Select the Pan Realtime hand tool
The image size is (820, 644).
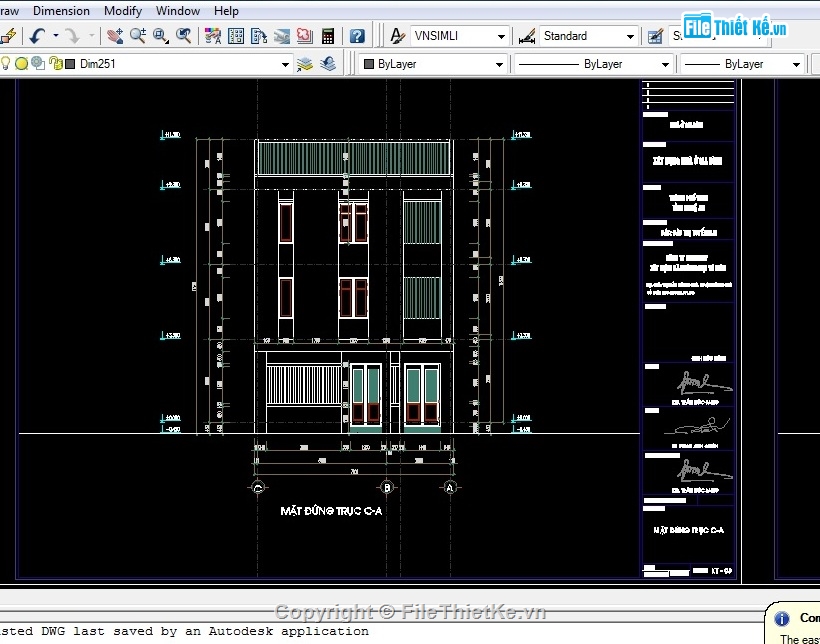(115, 36)
